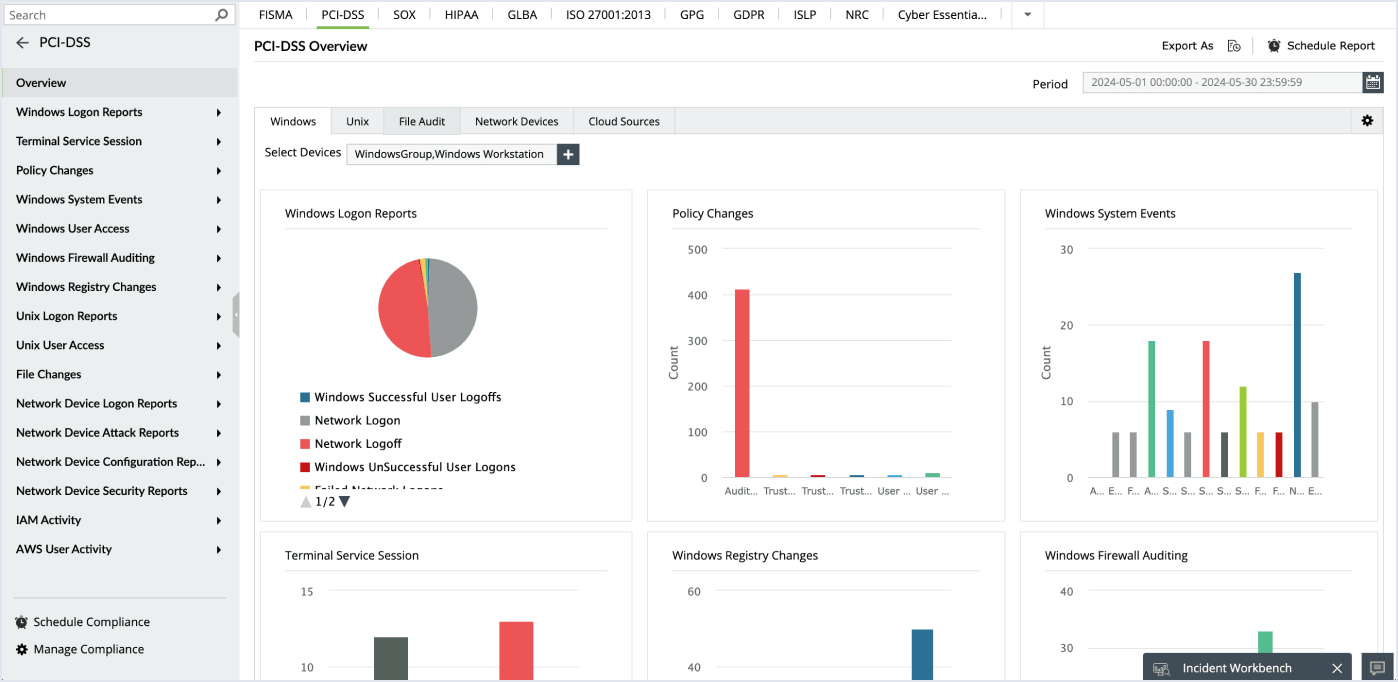Open the widget settings gear on the tab bar

tap(1367, 120)
